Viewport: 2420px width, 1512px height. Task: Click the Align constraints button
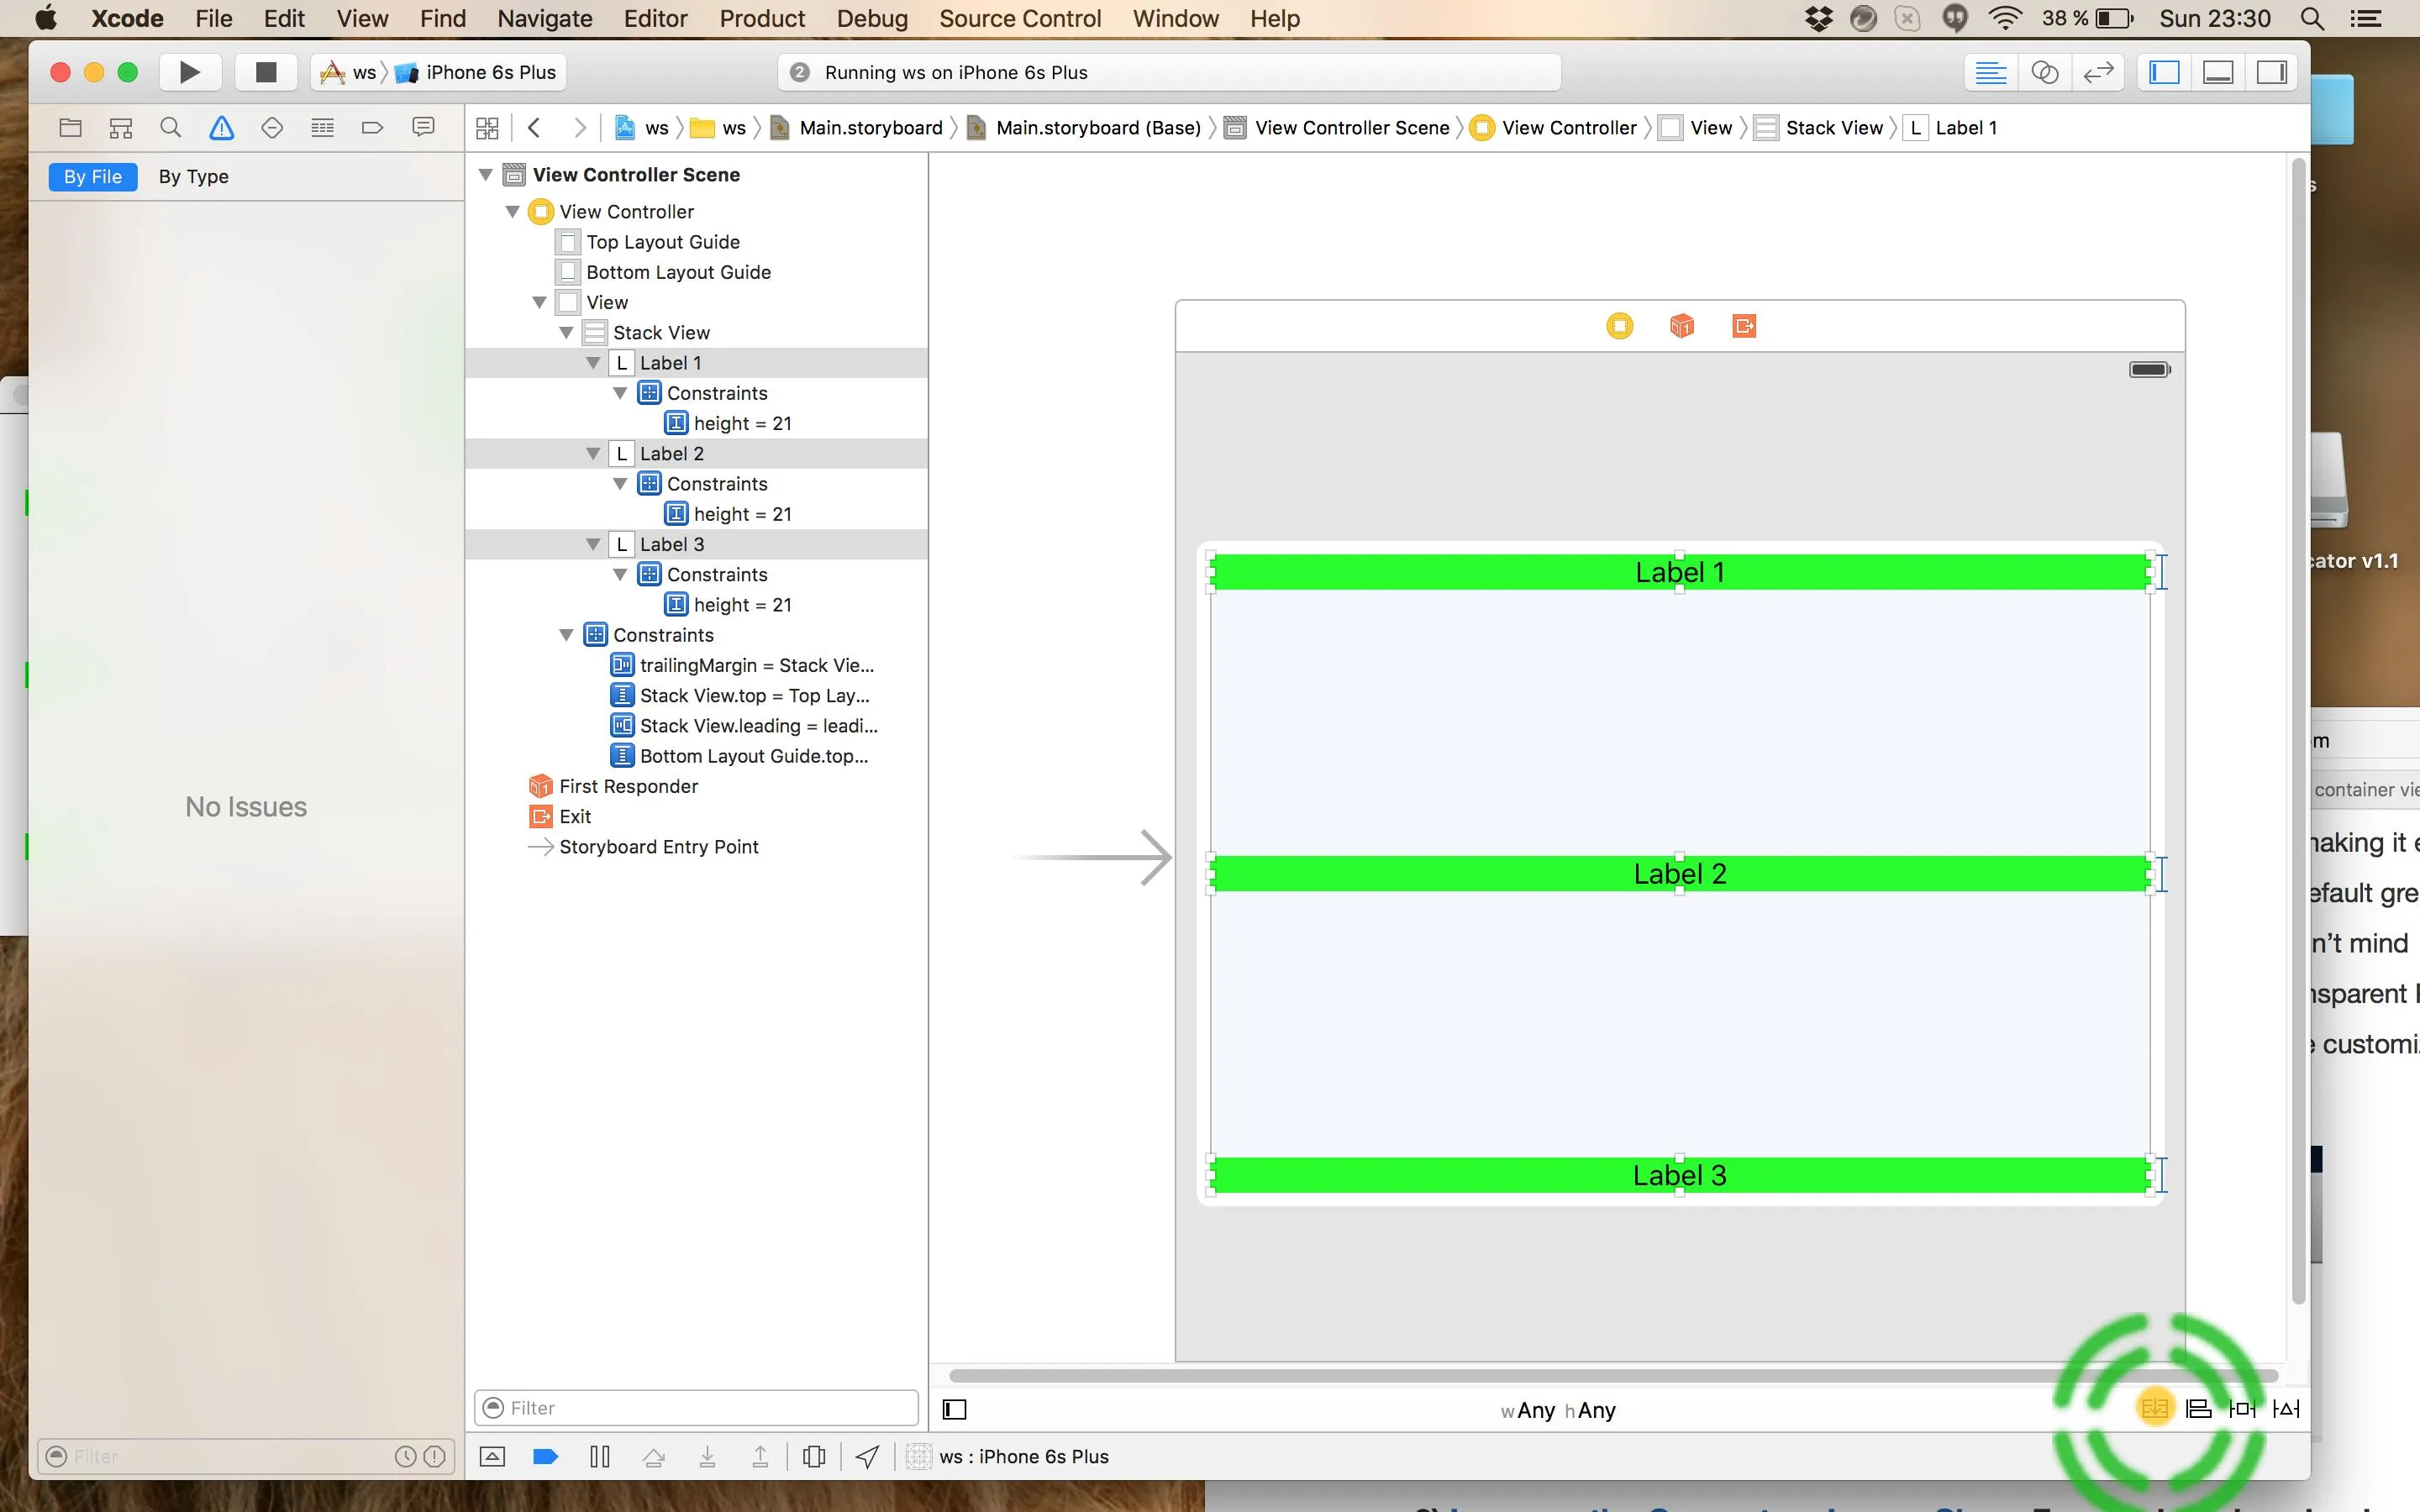tap(2198, 1409)
